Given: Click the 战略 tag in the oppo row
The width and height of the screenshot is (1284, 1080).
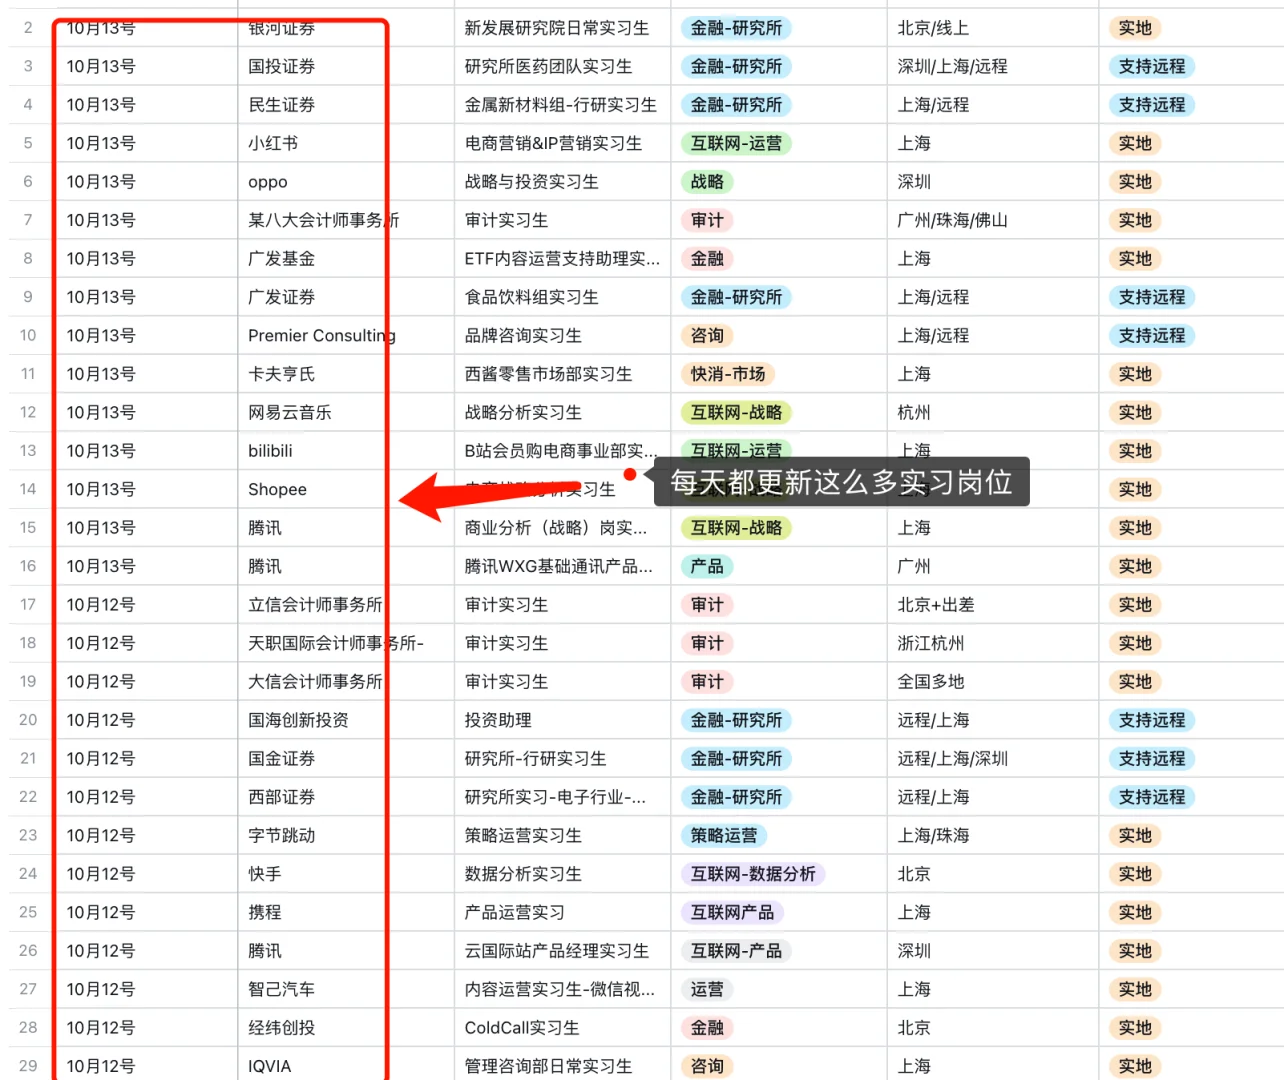Looking at the screenshot, I should pyautogui.click(x=707, y=182).
